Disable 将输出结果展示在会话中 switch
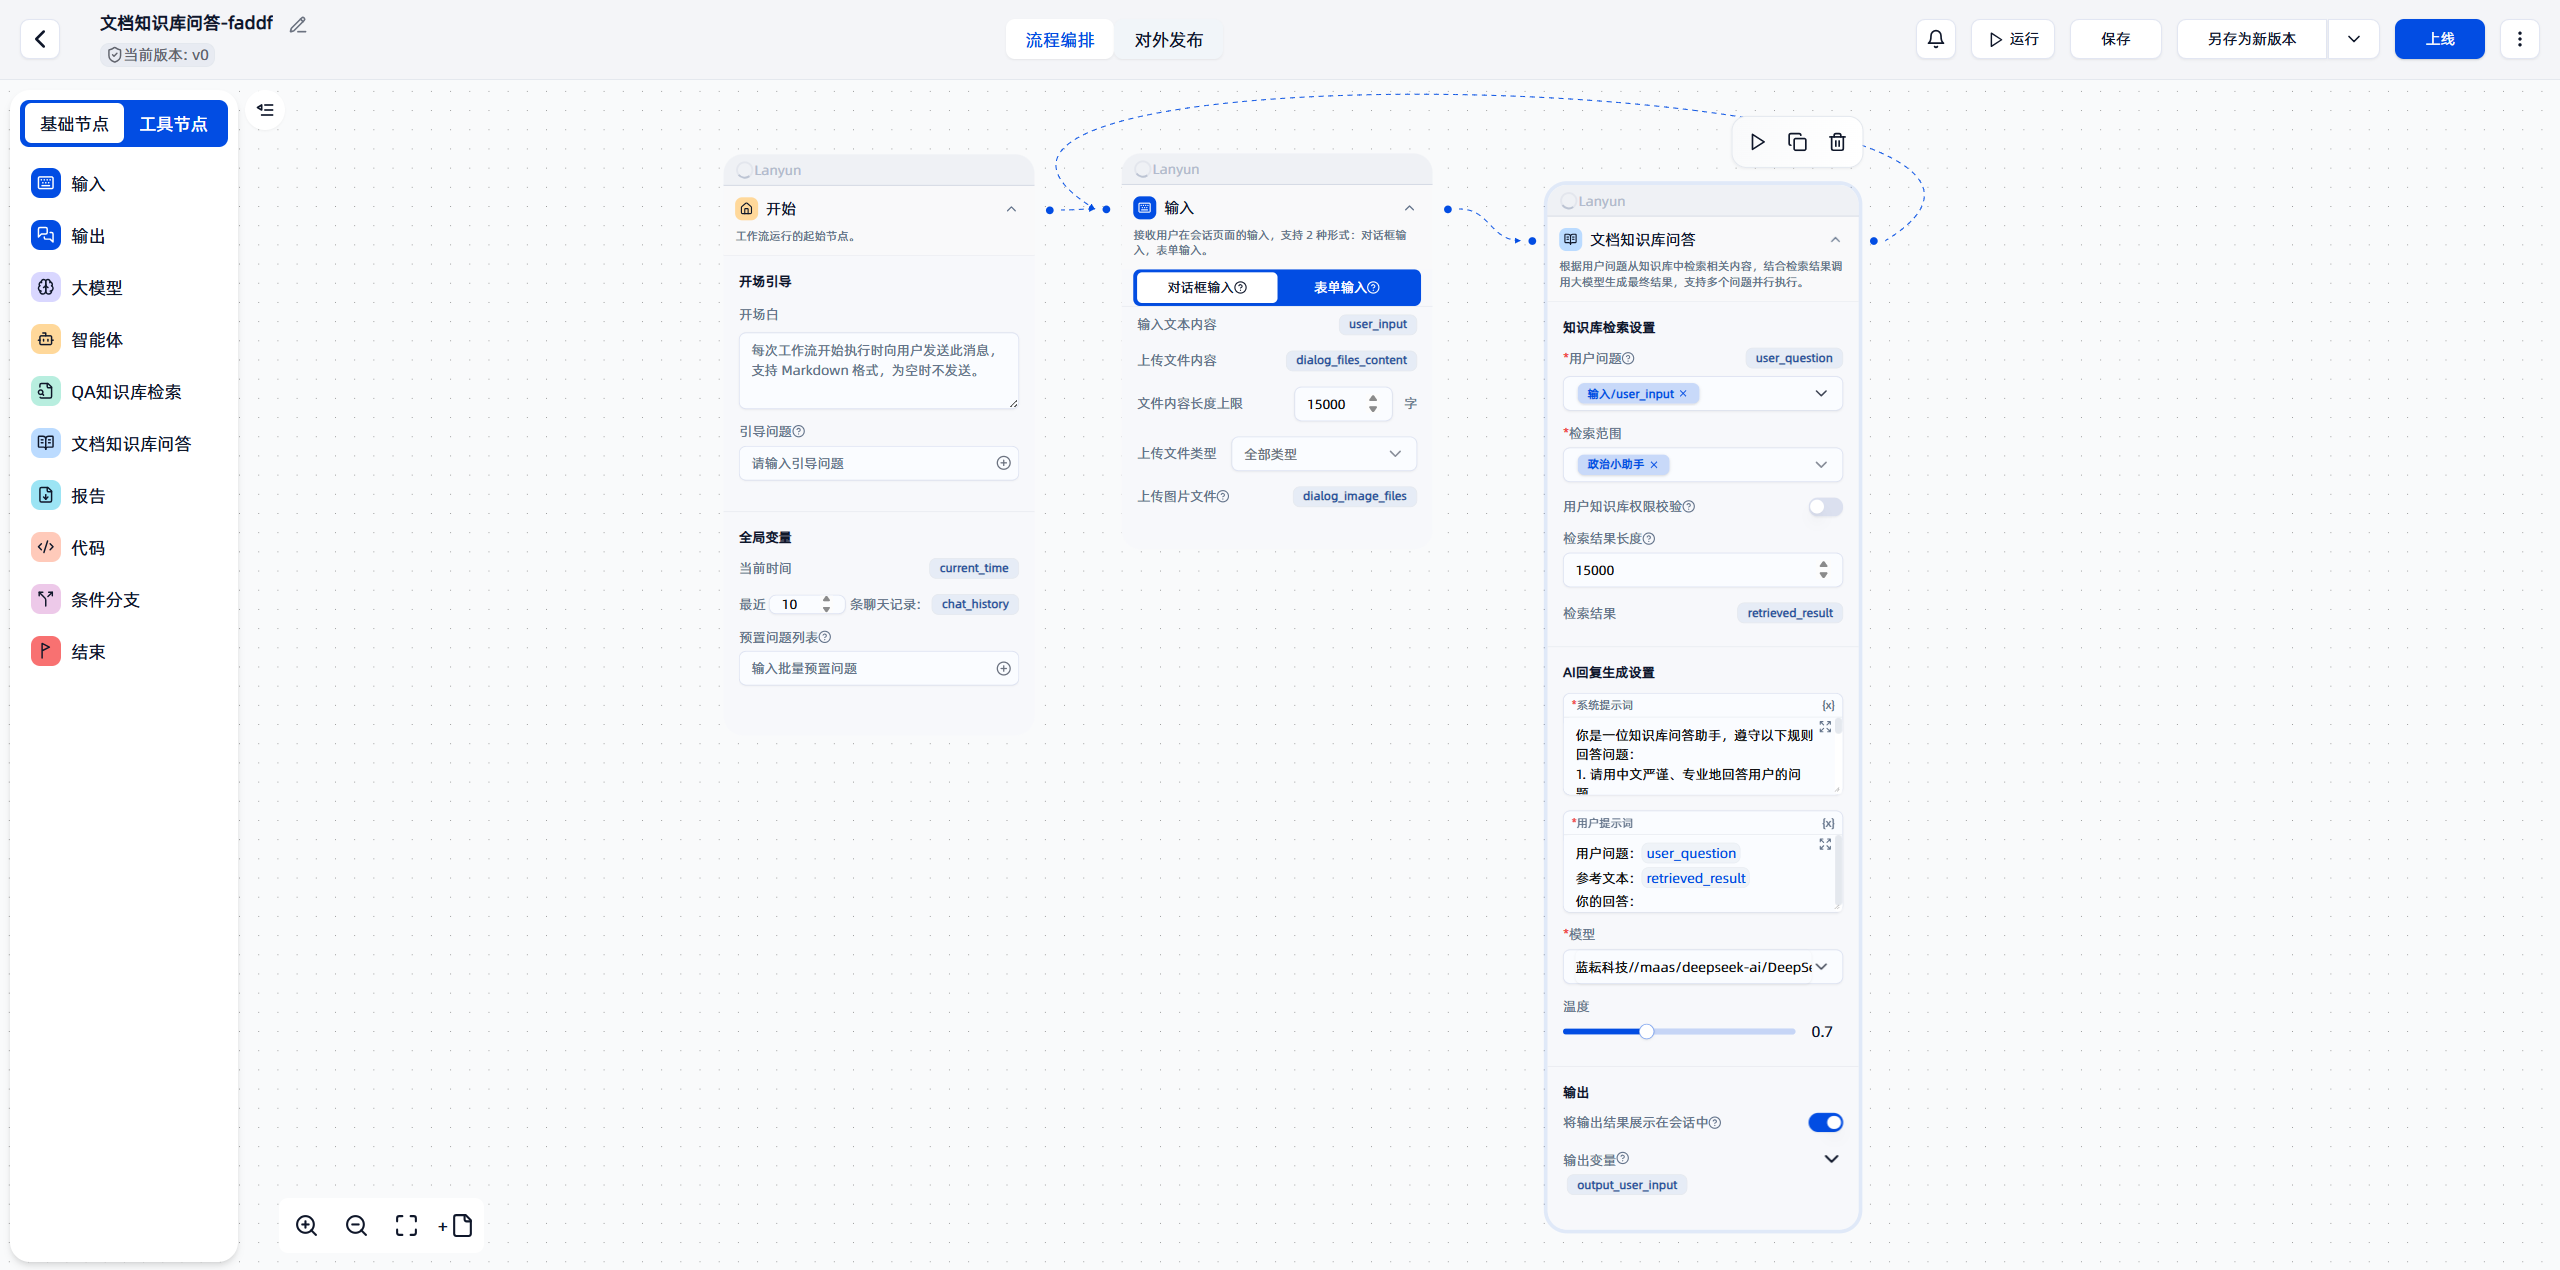 [x=1824, y=1122]
